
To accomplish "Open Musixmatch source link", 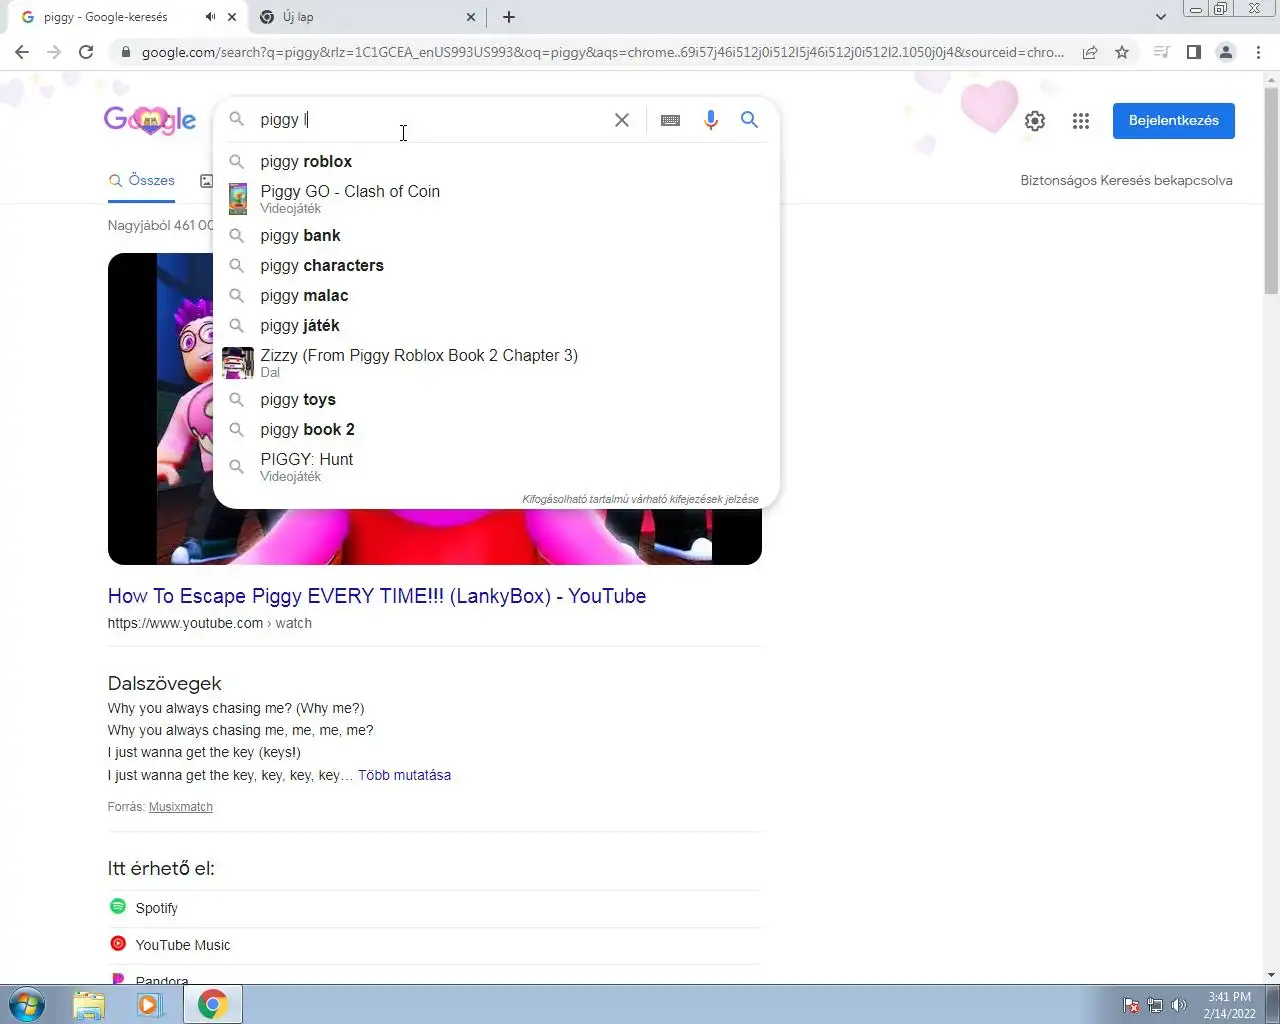I will pos(181,807).
